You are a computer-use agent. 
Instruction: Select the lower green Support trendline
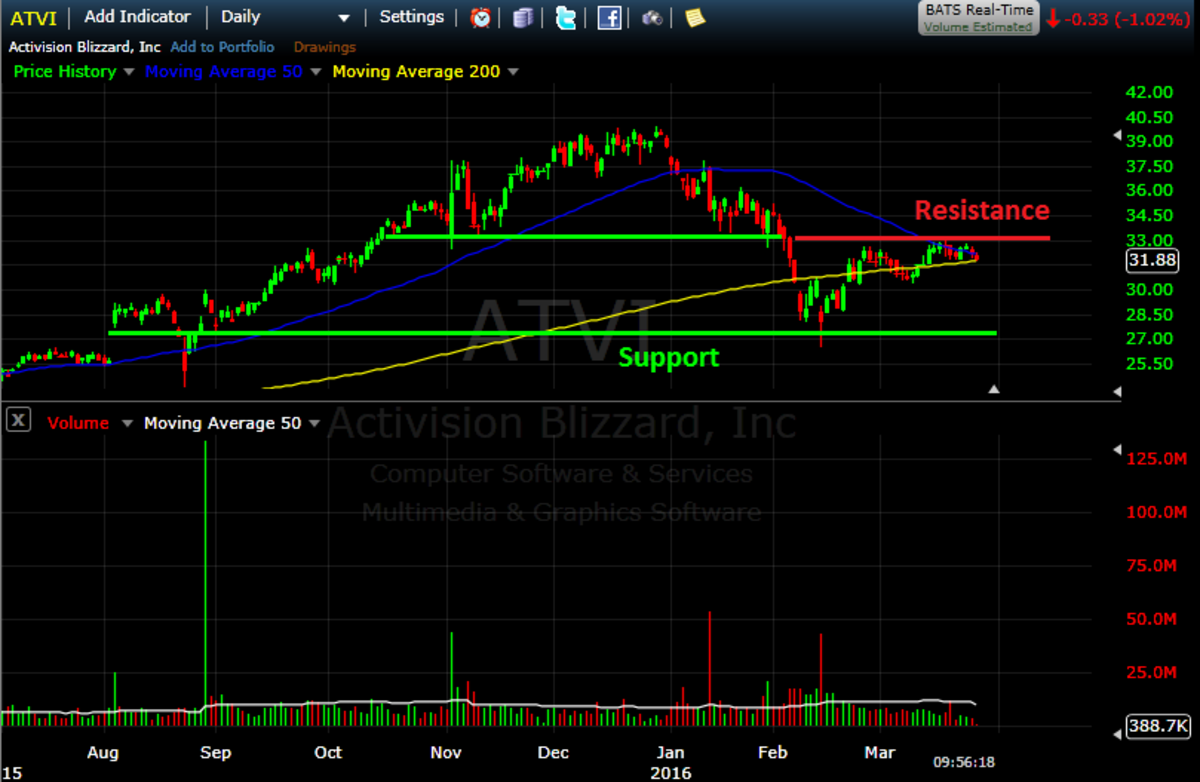(552, 333)
